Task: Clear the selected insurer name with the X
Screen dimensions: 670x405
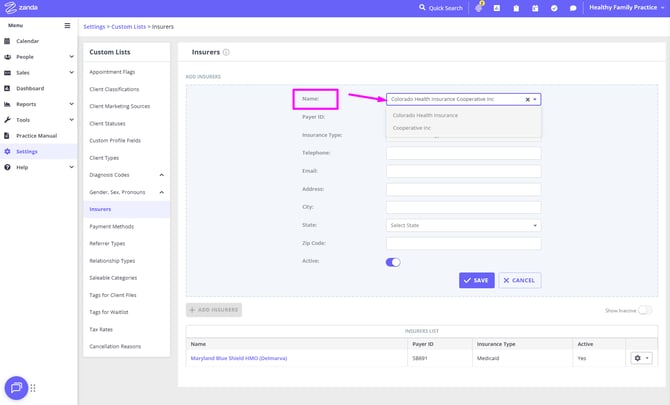Action: (x=527, y=100)
